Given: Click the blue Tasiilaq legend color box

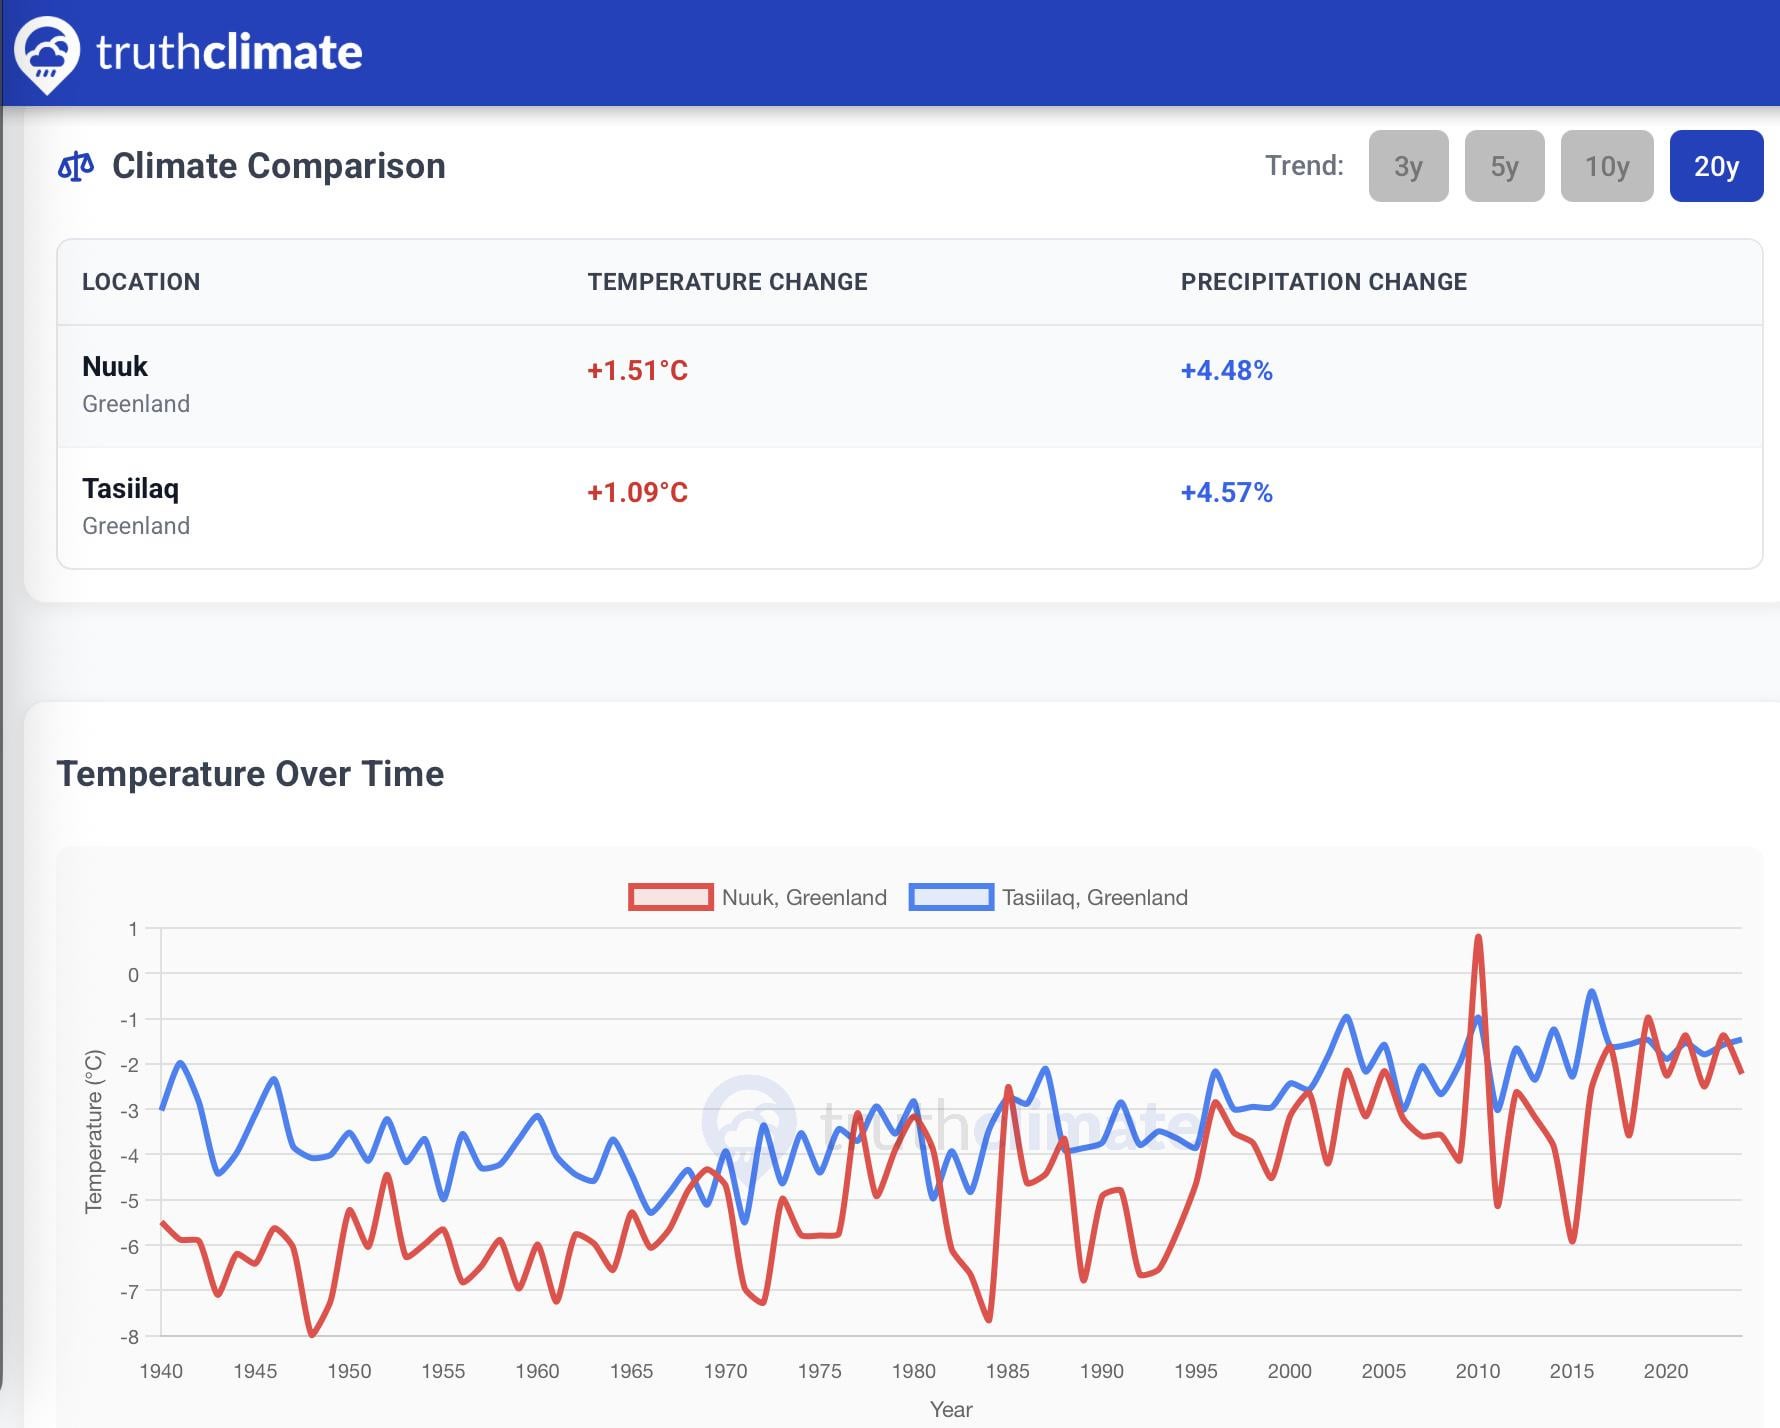Looking at the screenshot, I should [x=951, y=897].
